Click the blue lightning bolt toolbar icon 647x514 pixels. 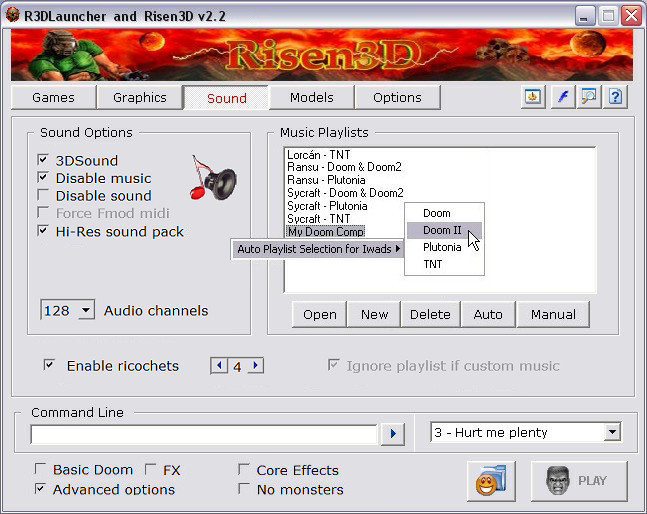(x=562, y=97)
